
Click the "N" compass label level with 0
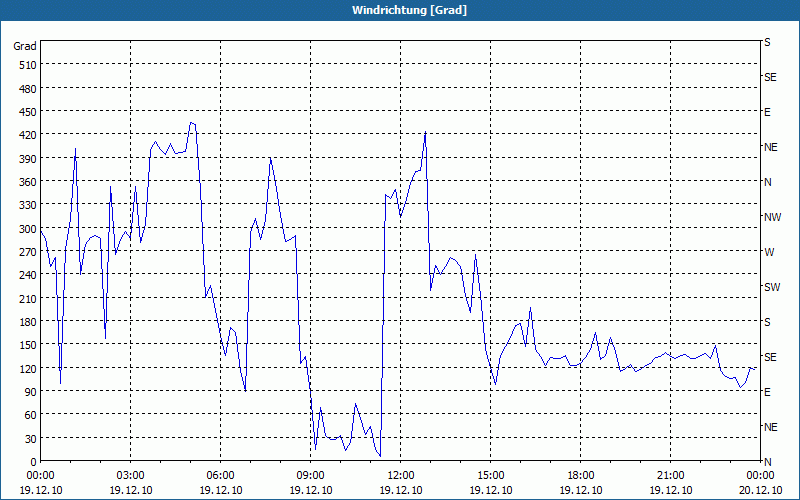click(768, 462)
